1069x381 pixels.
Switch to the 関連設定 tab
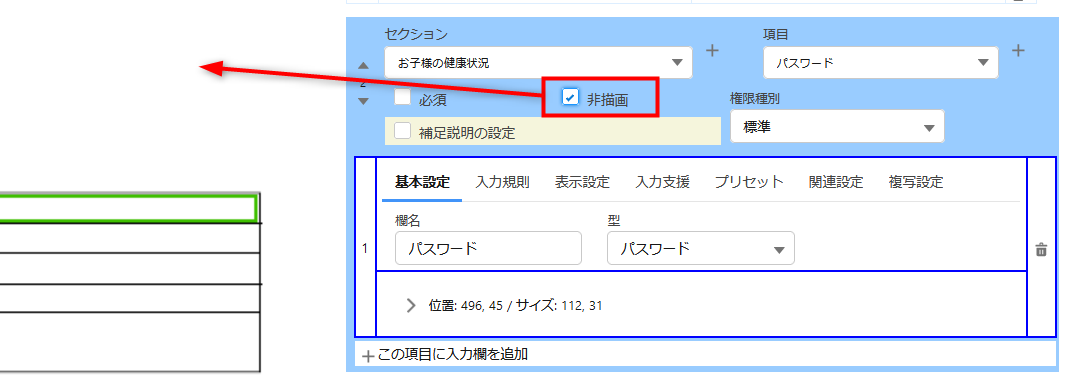[836, 182]
